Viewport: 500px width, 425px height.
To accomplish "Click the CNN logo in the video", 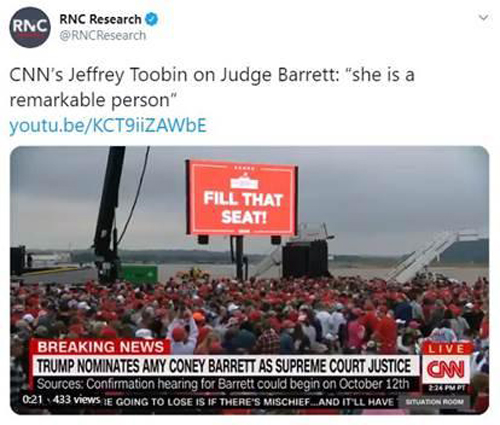I will [x=446, y=369].
